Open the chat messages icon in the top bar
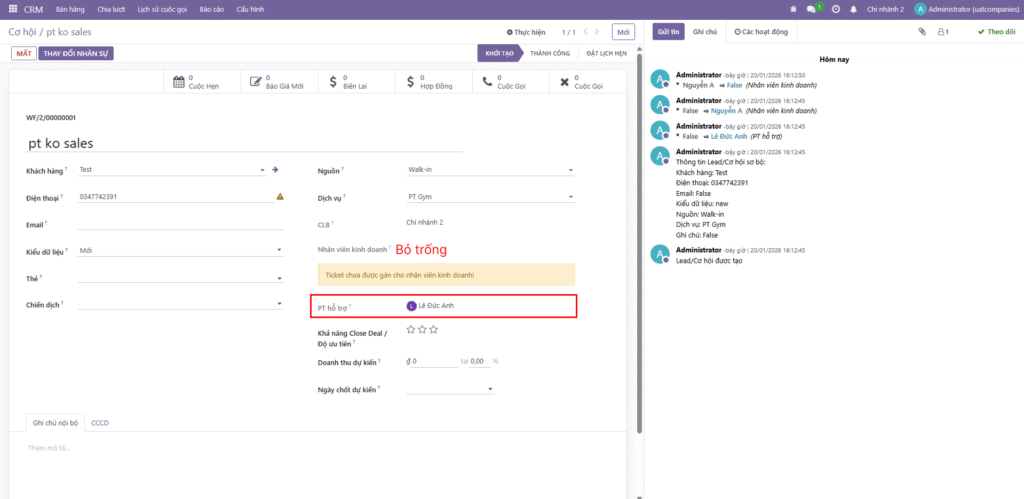This screenshot has height=499, width=1024. coord(811,10)
